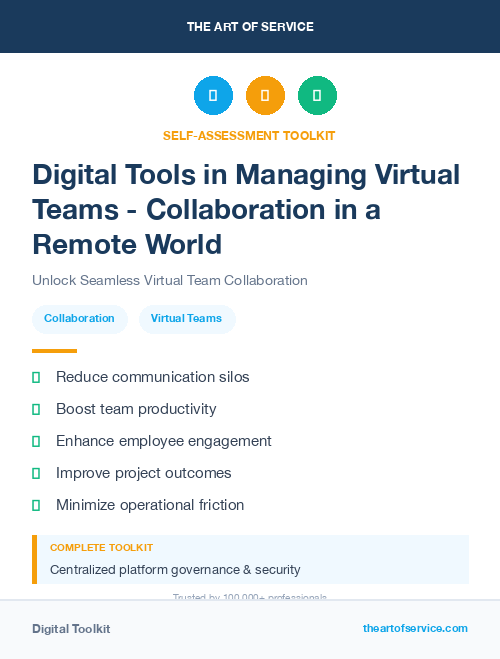Click the green circle icon
This screenshot has height=659, width=500.
(x=317, y=95)
